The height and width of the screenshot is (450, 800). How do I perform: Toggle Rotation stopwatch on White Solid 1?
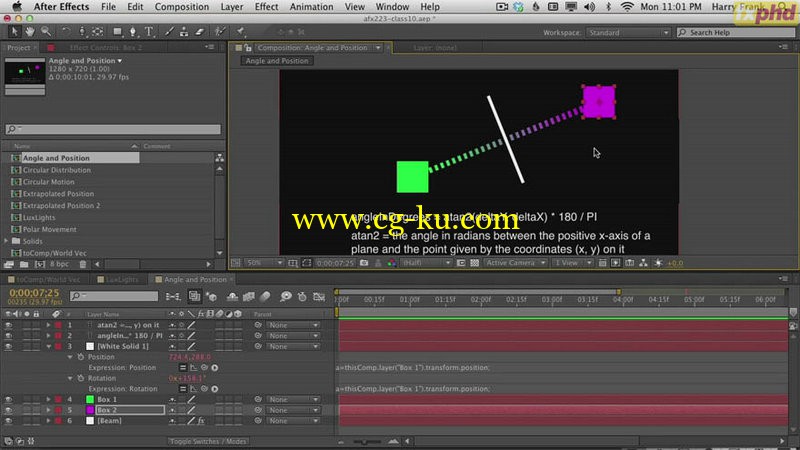click(81, 379)
